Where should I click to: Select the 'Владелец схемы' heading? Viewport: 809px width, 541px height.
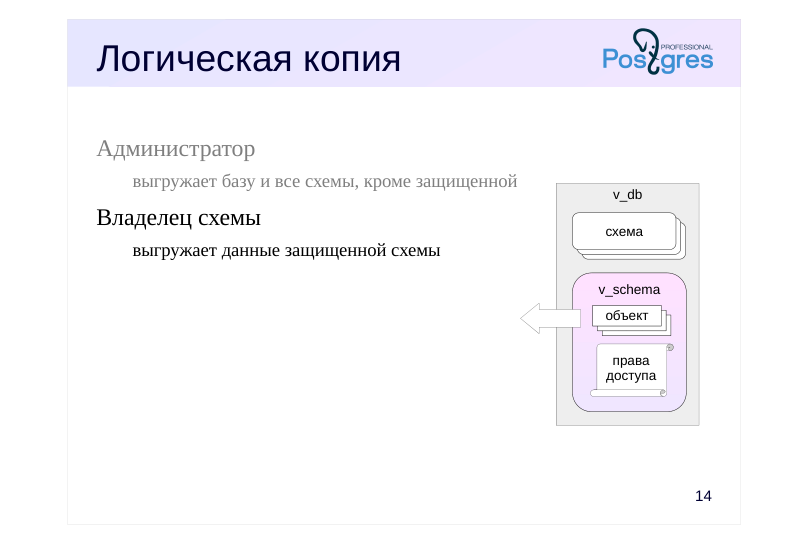tap(179, 218)
